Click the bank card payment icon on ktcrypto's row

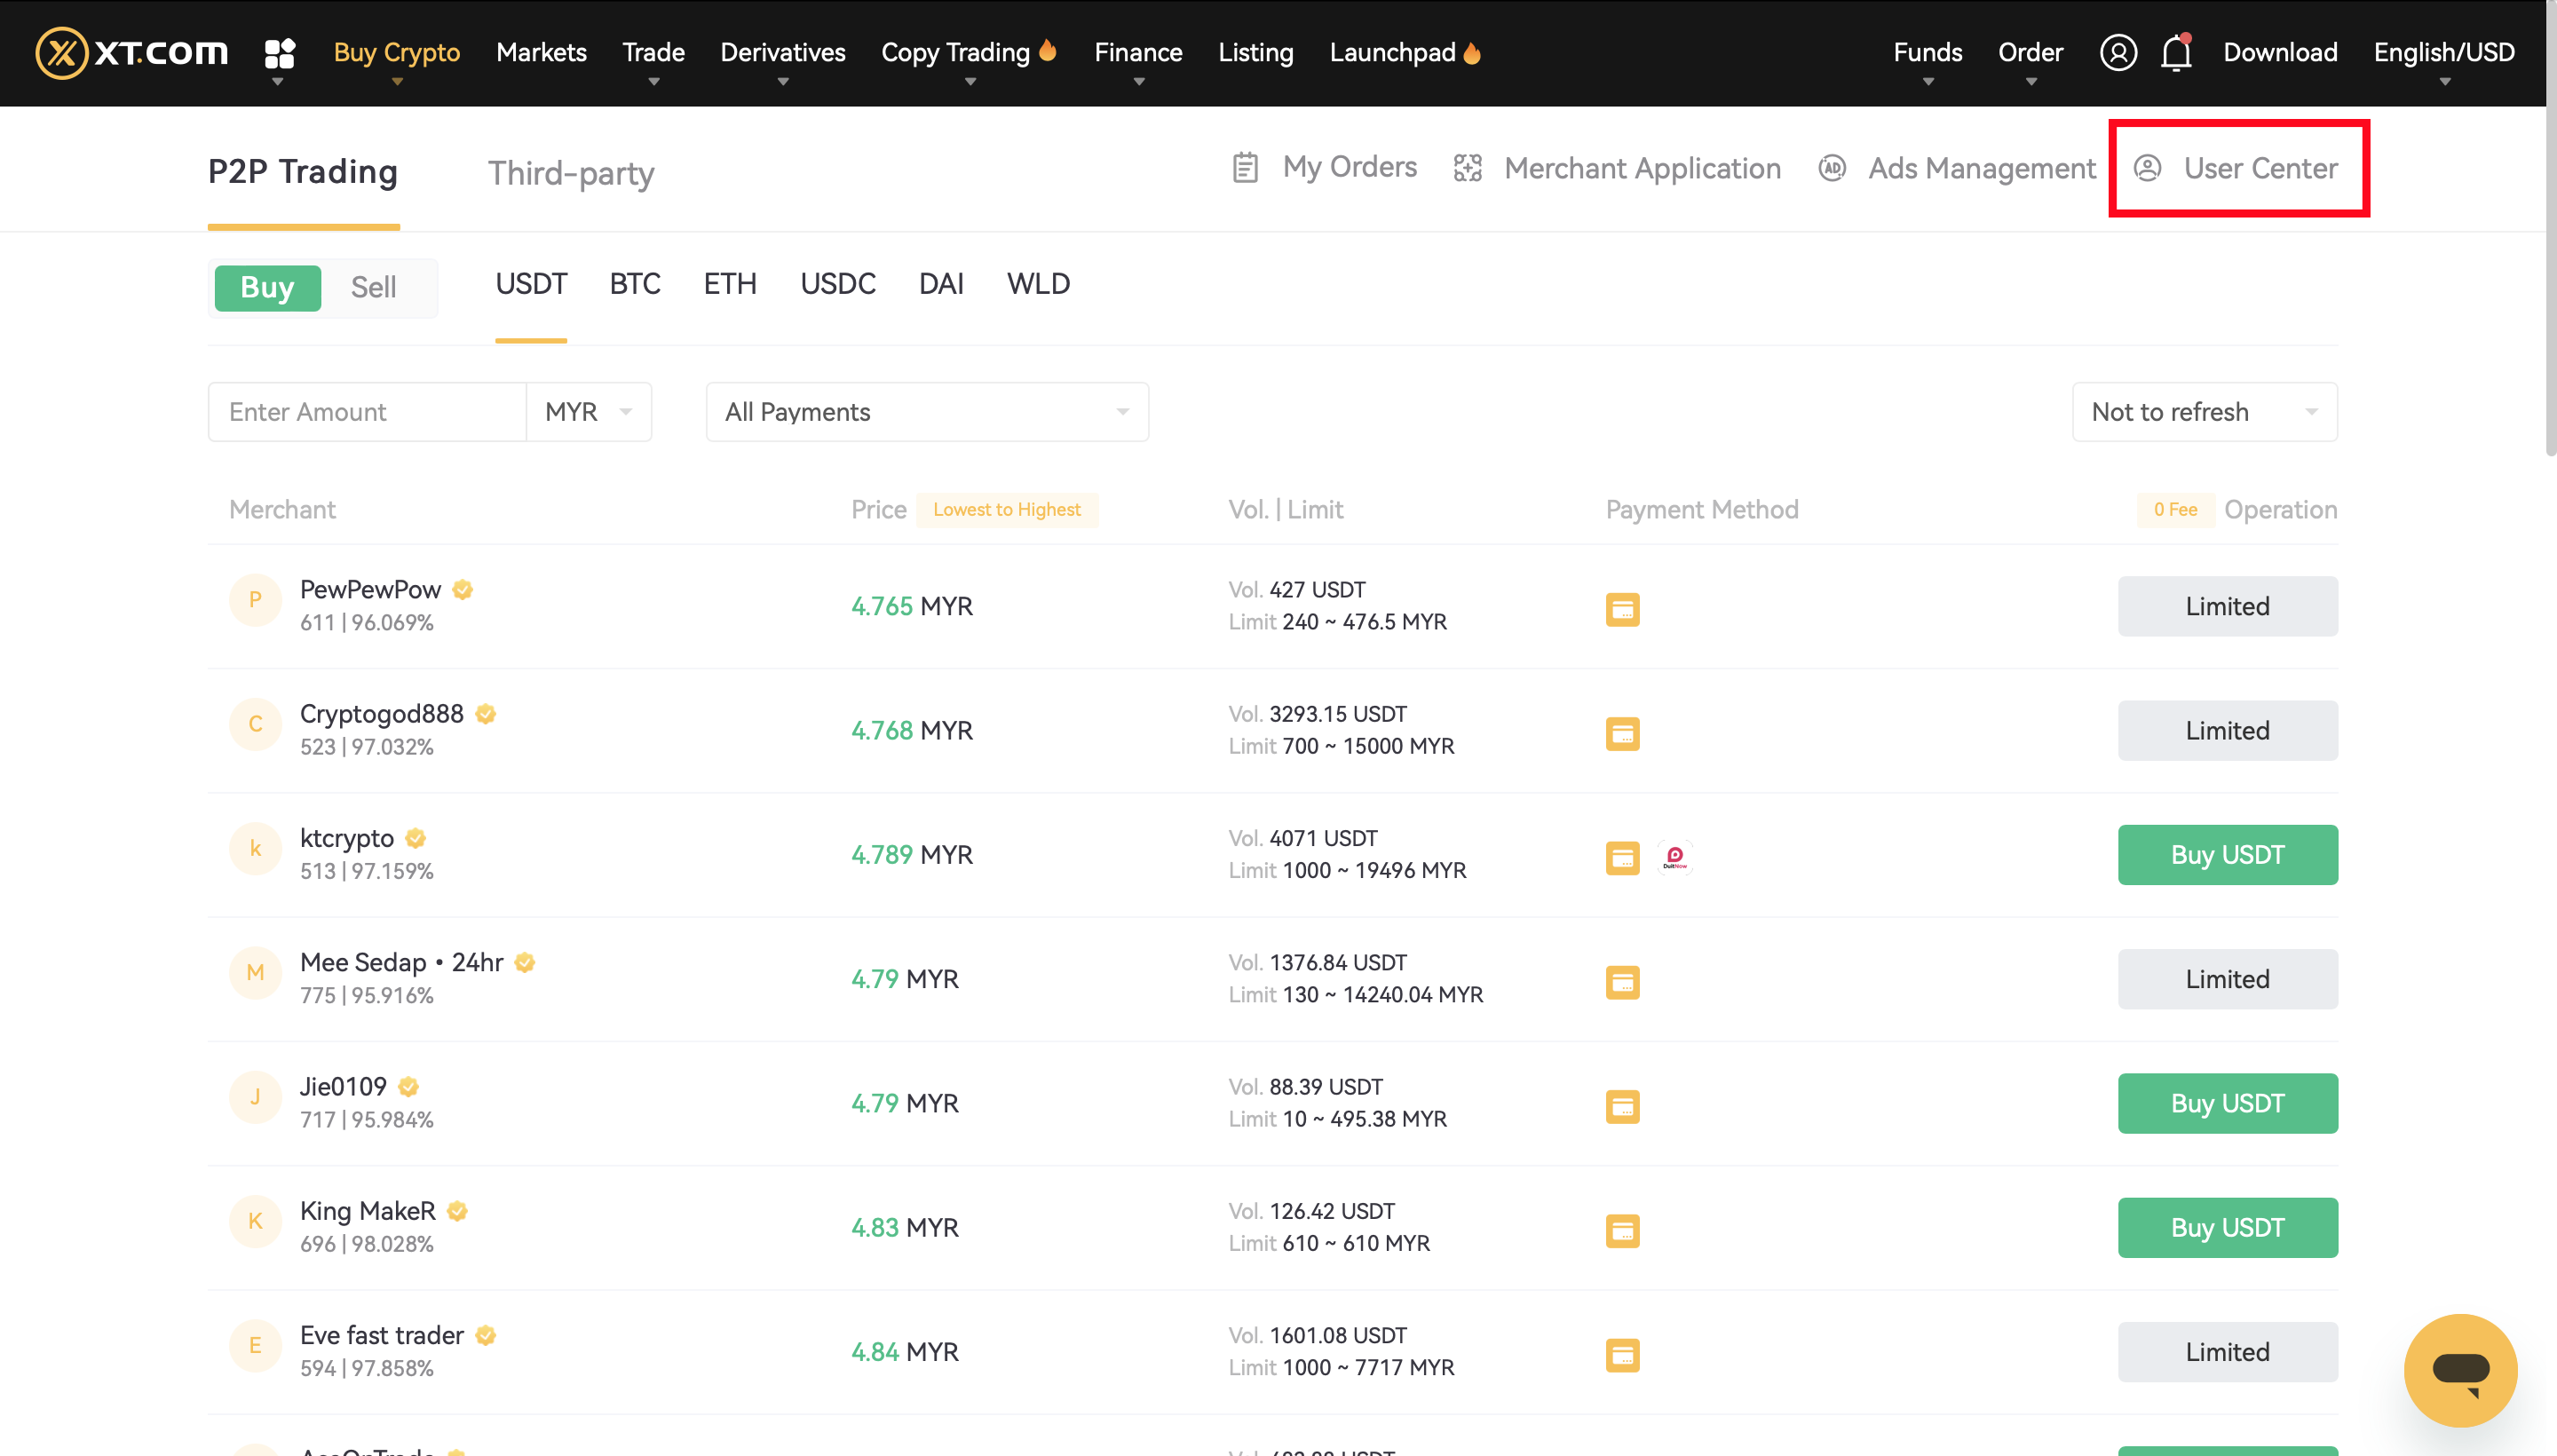click(x=1622, y=858)
